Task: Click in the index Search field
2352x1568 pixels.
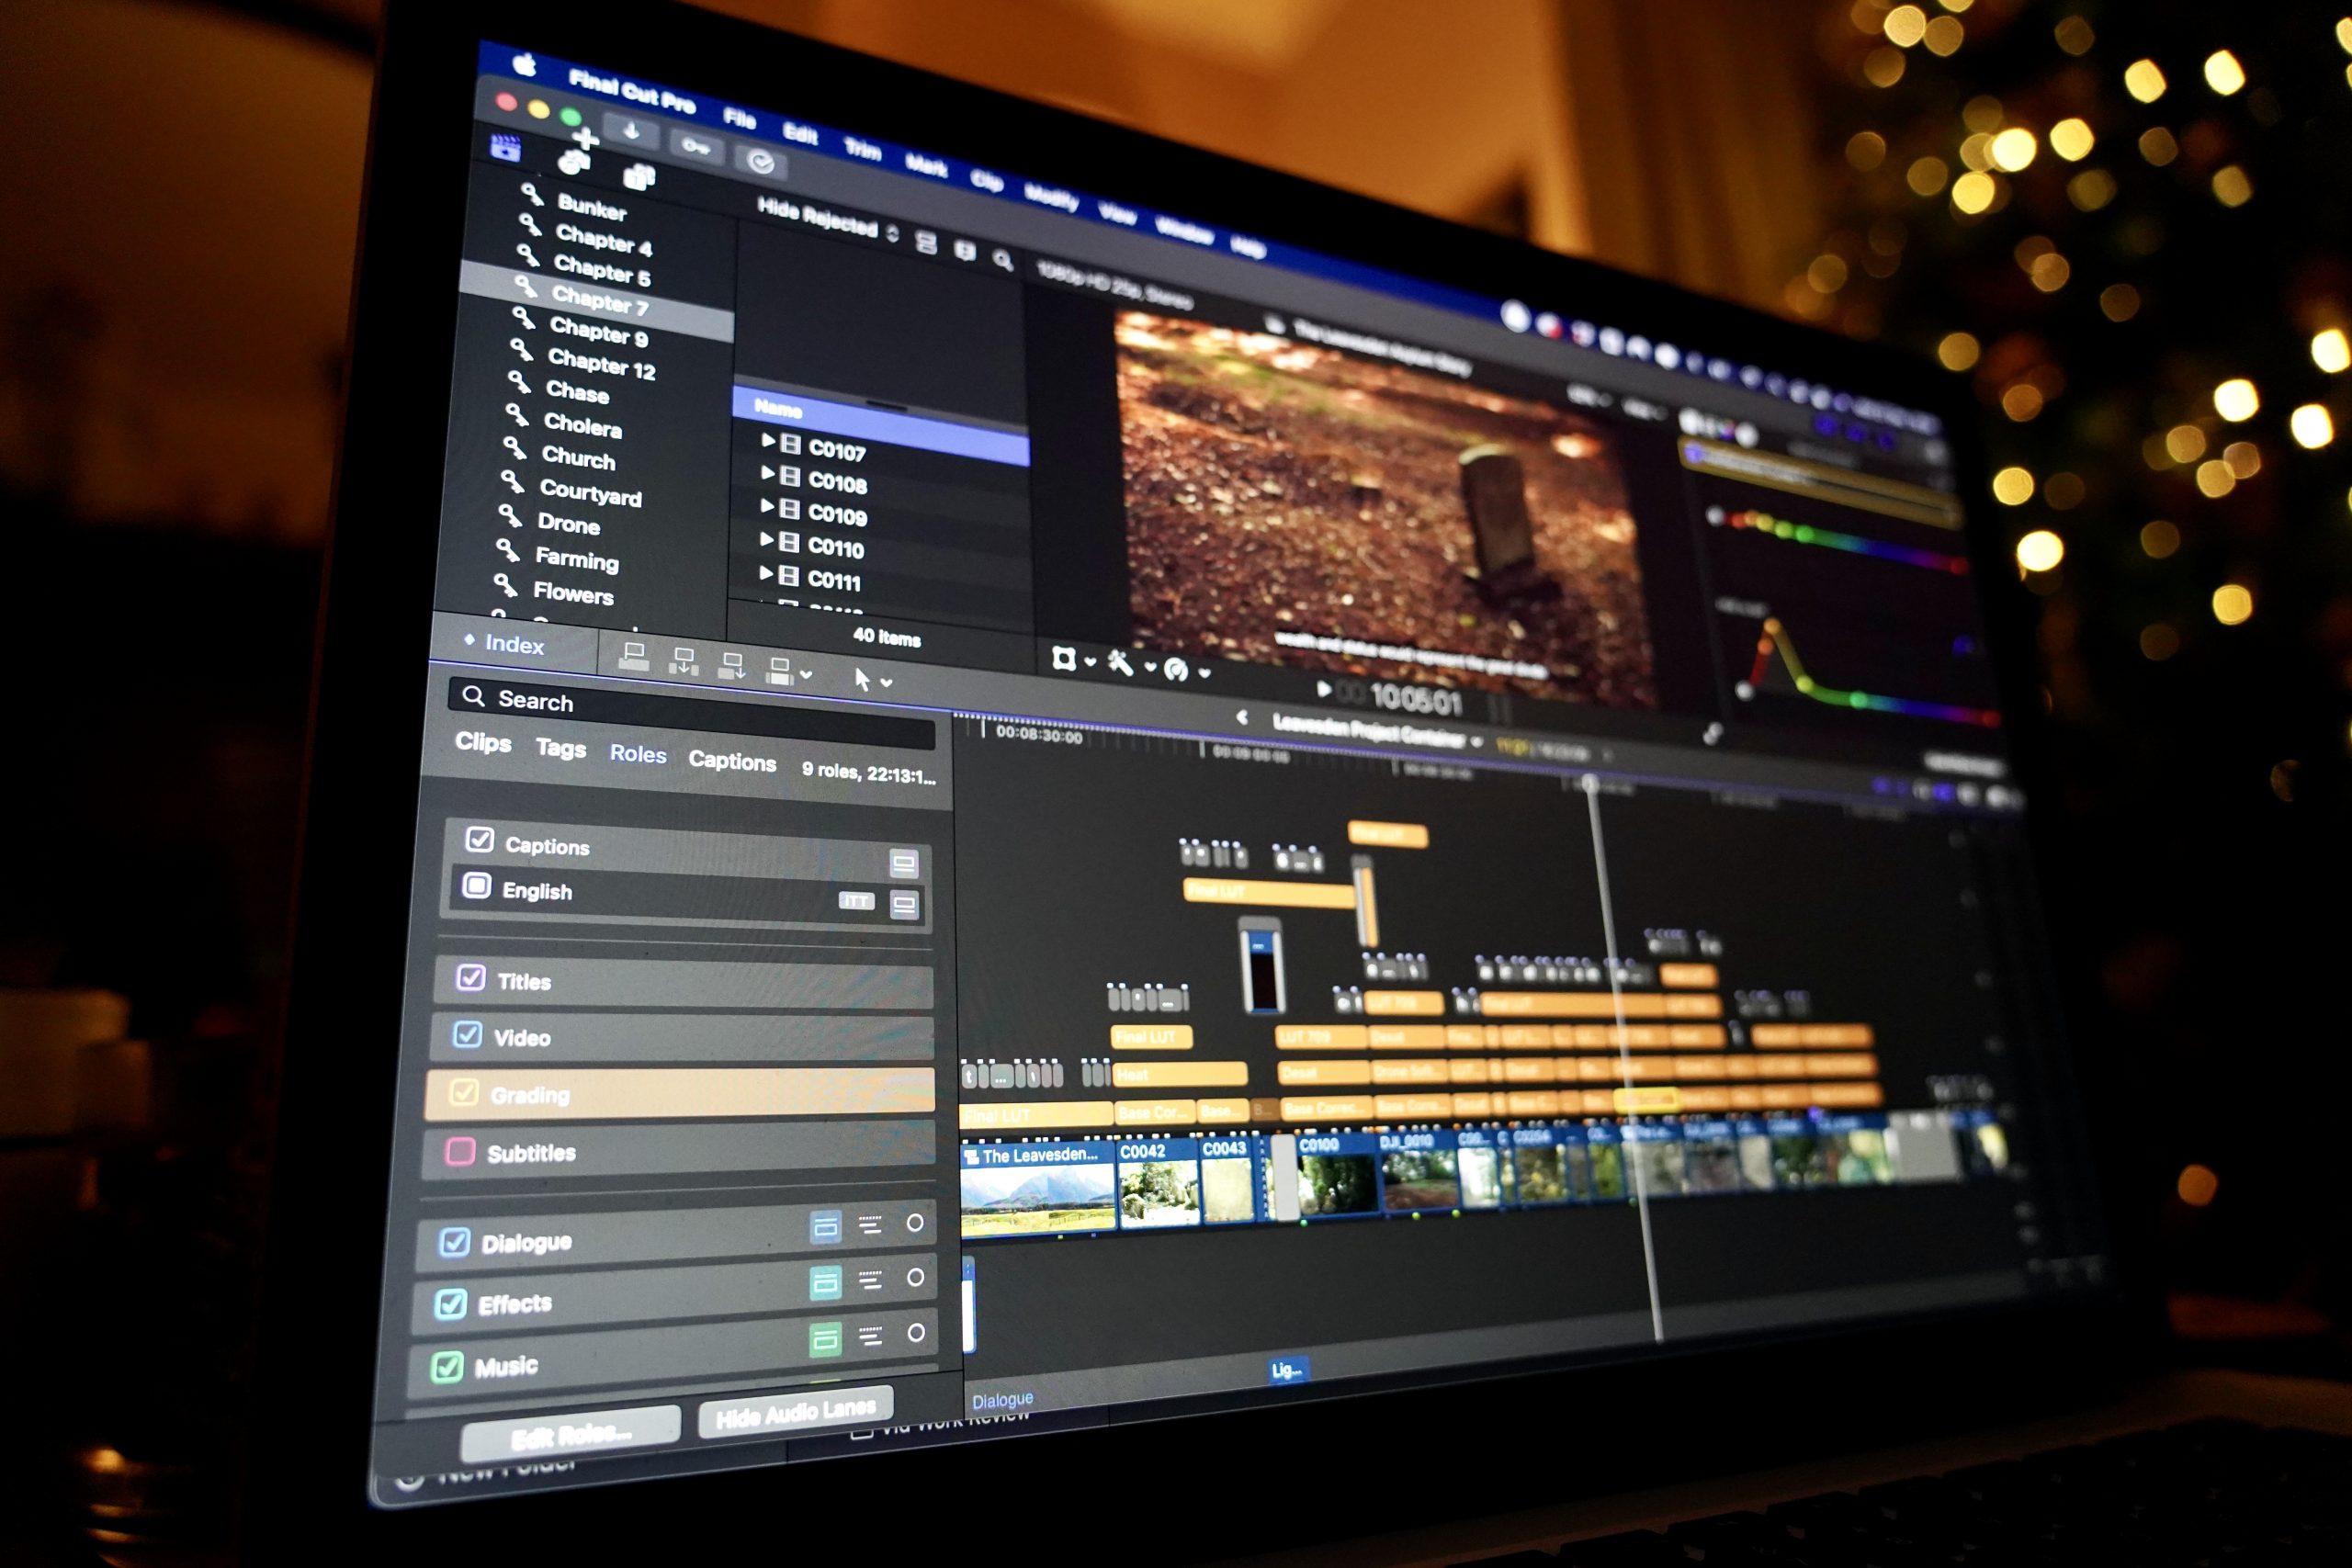Action: pyautogui.click(x=692, y=711)
